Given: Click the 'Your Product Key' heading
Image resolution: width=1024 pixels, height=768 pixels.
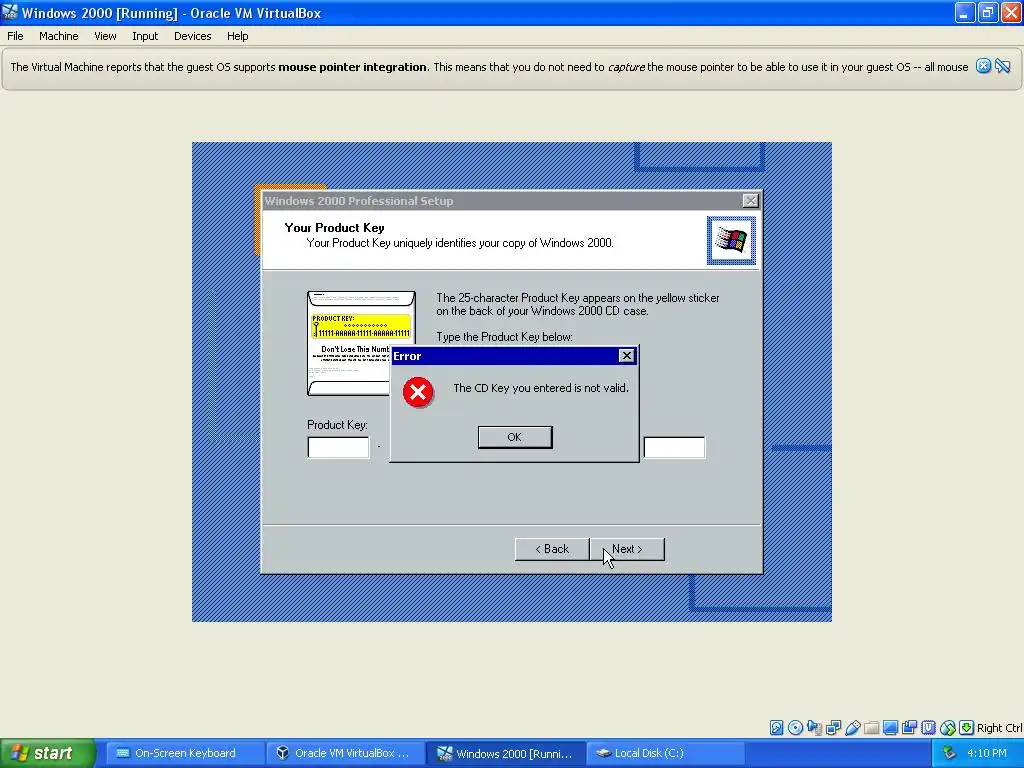Looking at the screenshot, I should tap(334, 227).
